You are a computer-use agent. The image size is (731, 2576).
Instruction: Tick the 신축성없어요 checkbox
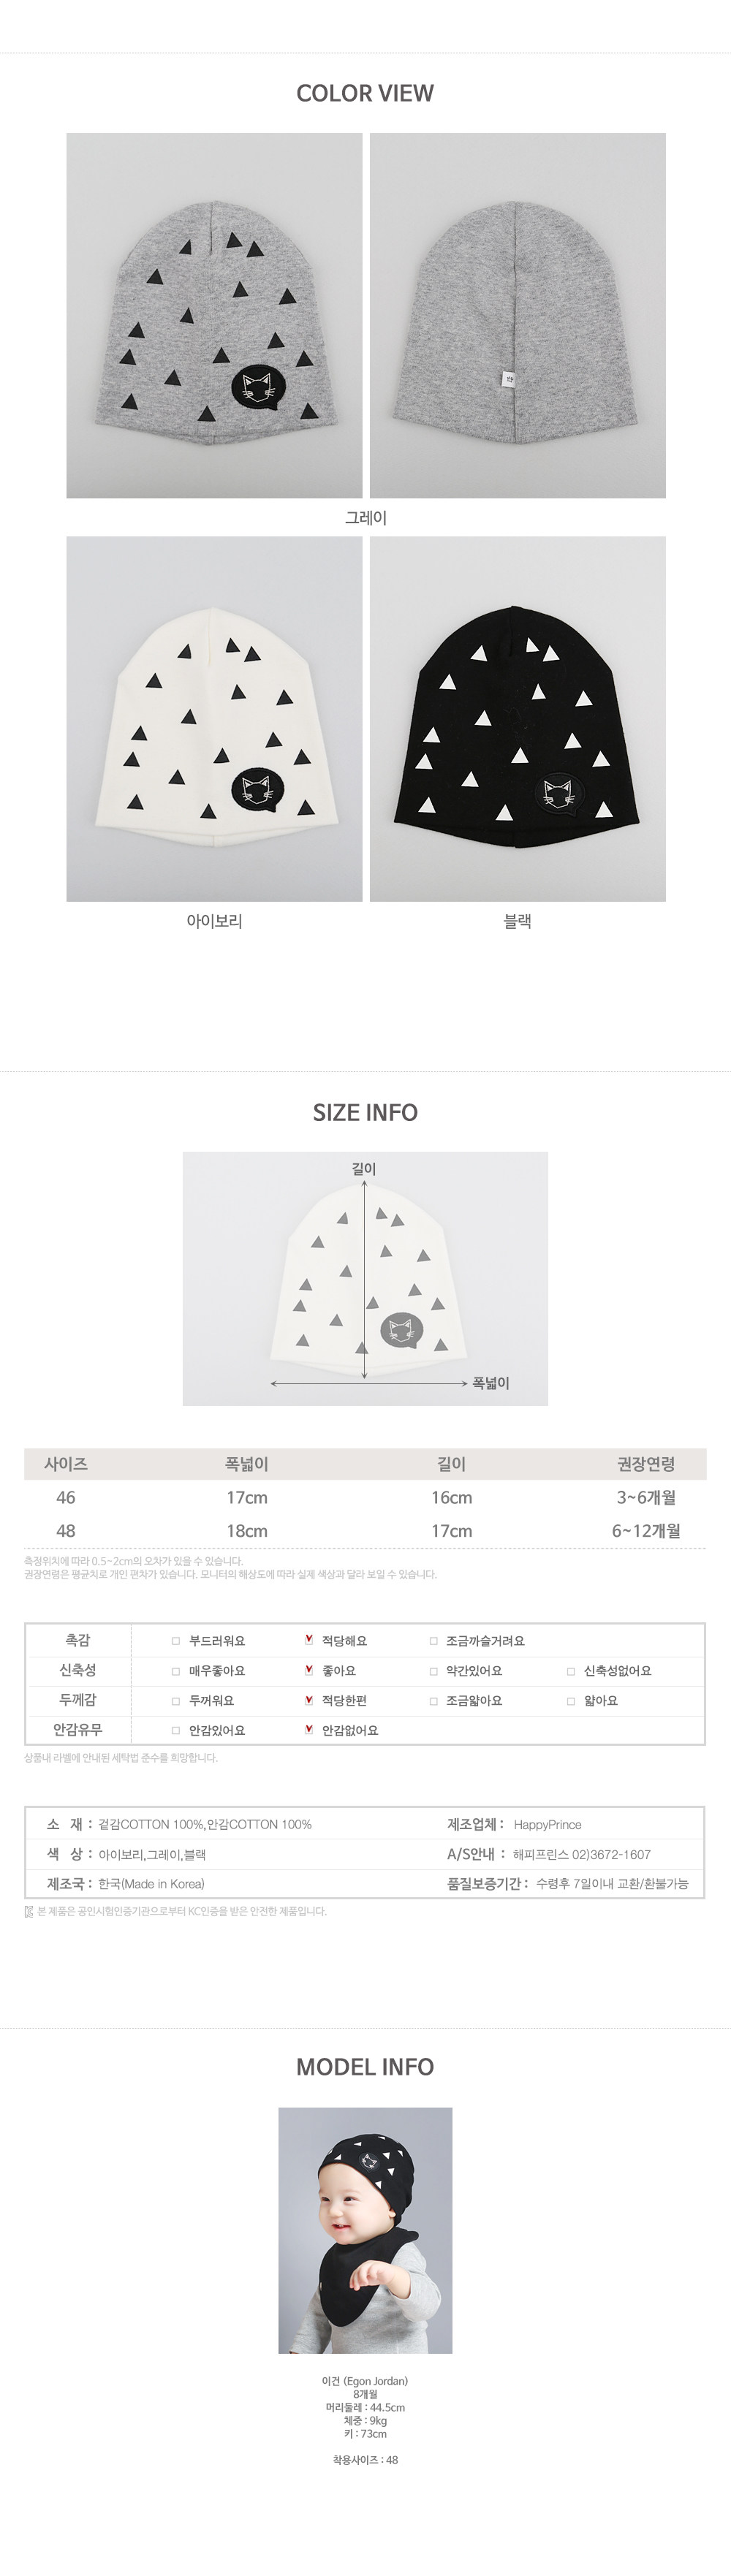pyautogui.click(x=571, y=1671)
